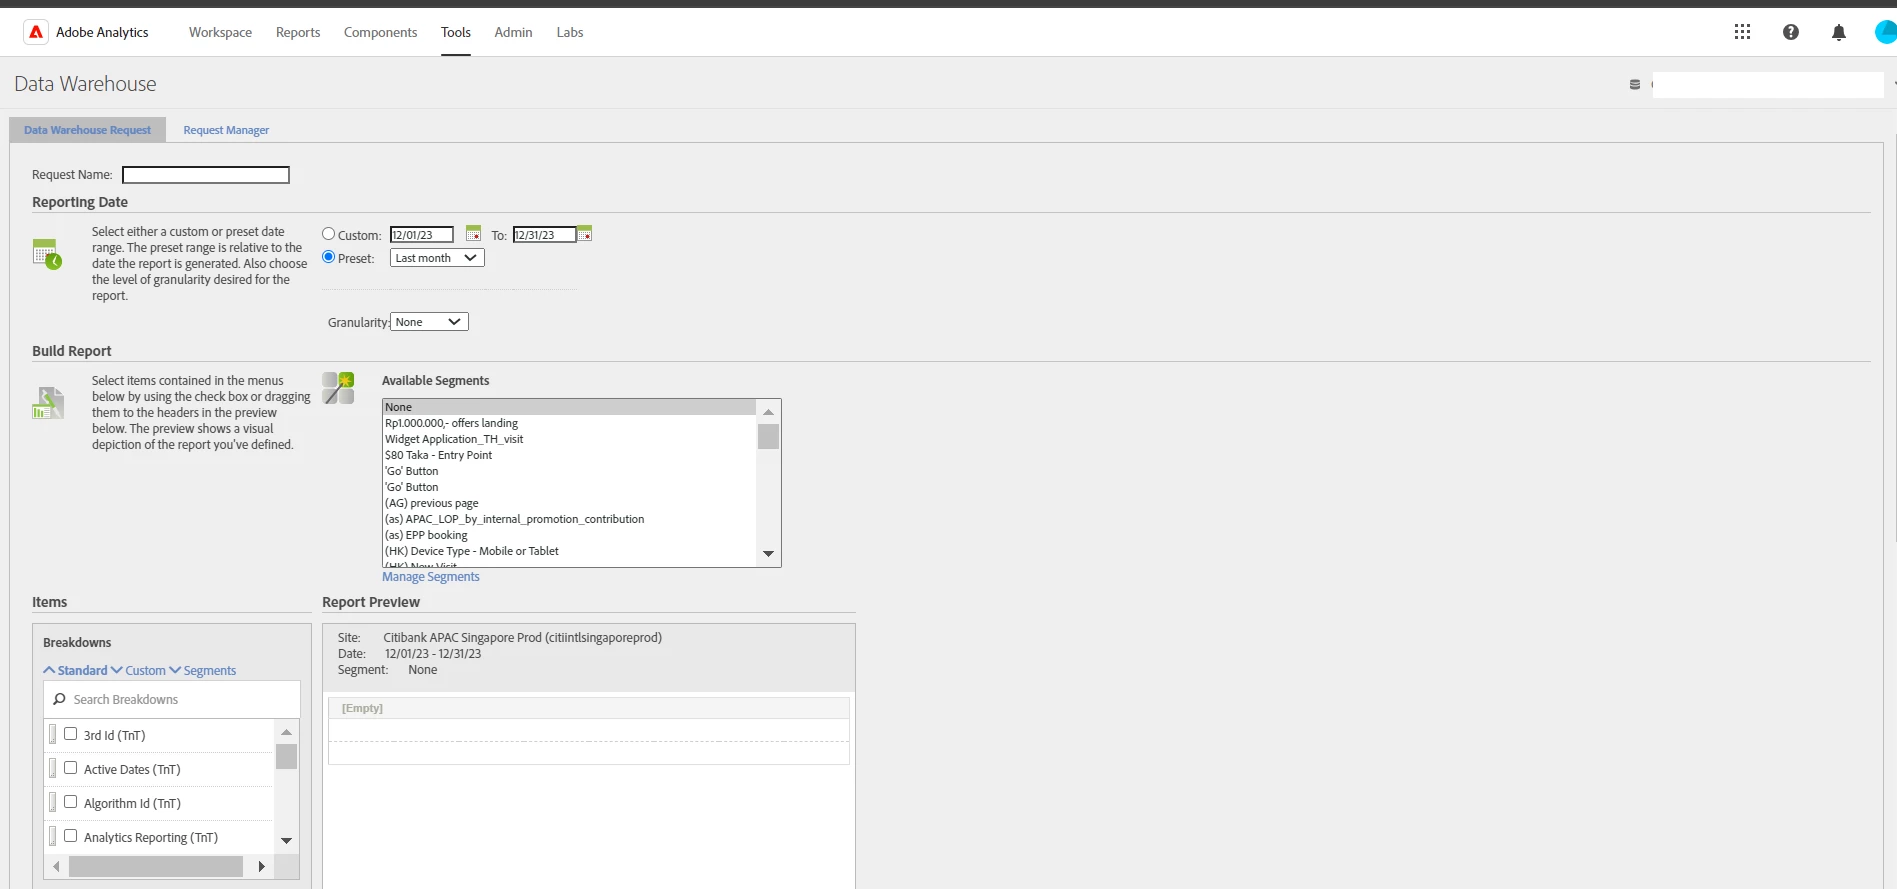The height and width of the screenshot is (889, 1897).
Task: Select (as) EPP booking segment
Action: tap(570, 535)
